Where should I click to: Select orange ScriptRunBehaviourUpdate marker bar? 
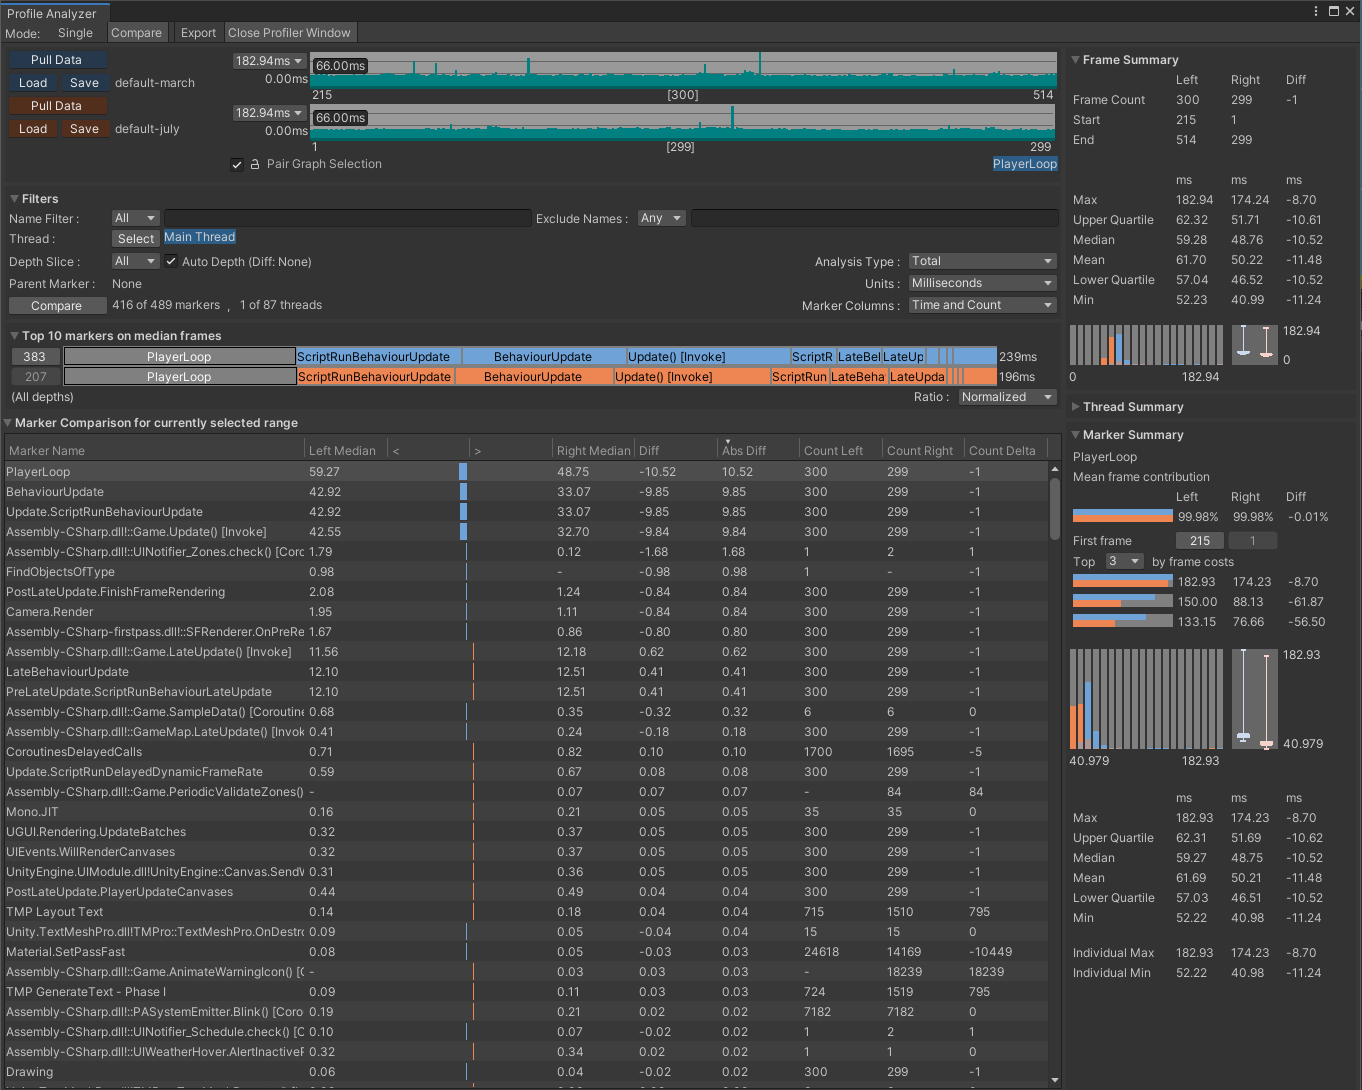click(x=375, y=377)
